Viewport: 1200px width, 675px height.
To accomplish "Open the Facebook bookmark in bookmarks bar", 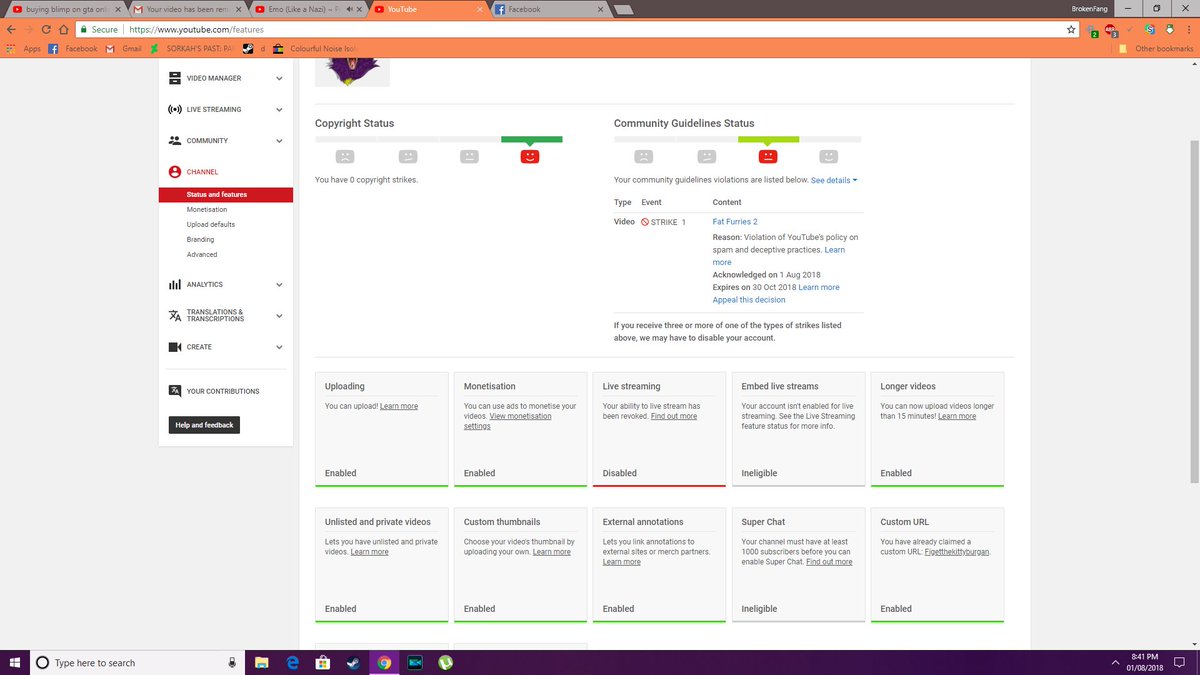I will point(73,48).
